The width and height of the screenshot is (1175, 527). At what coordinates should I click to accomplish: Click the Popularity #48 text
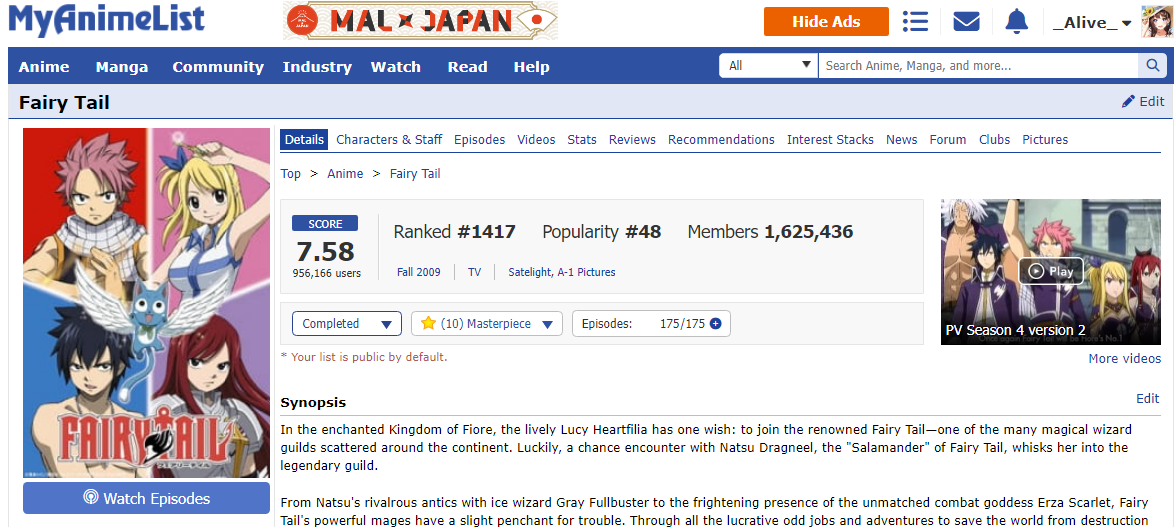click(602, 232)
